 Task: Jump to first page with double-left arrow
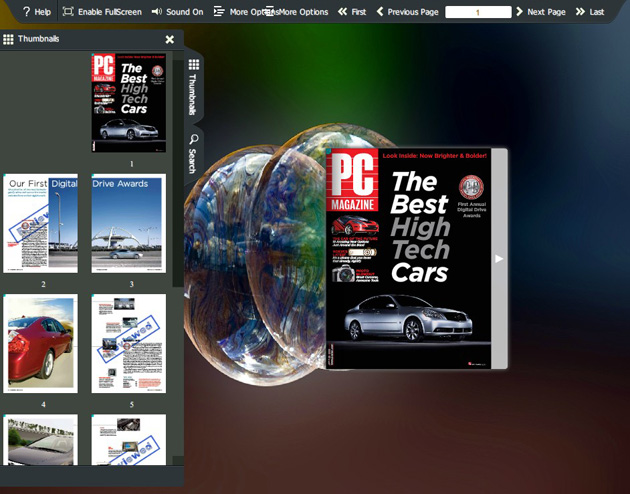pos(342,12)
